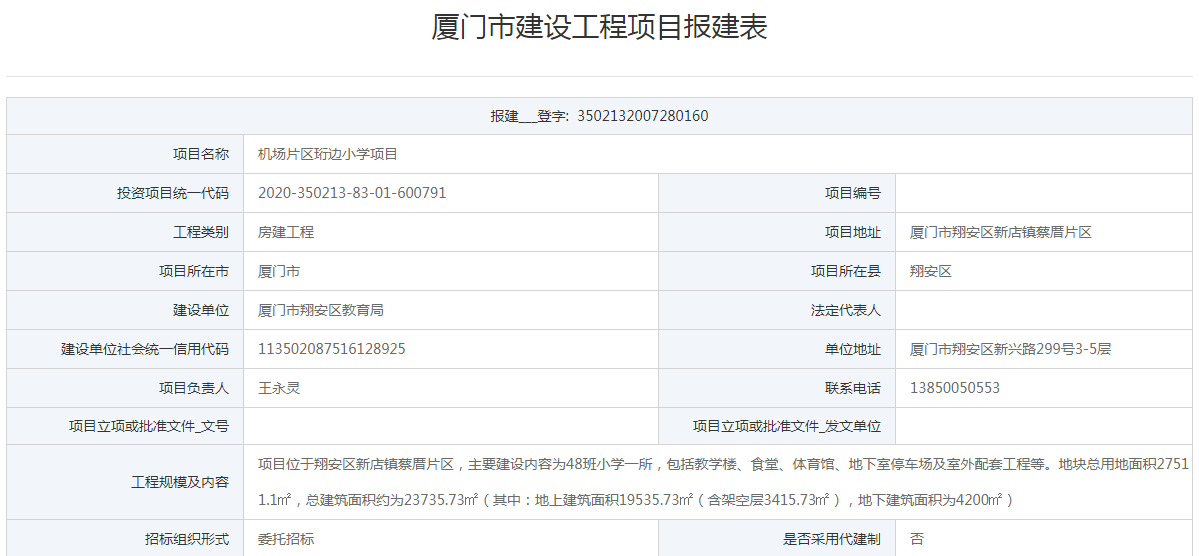Select value 房建工程
1199x556 pixels.
286,232
